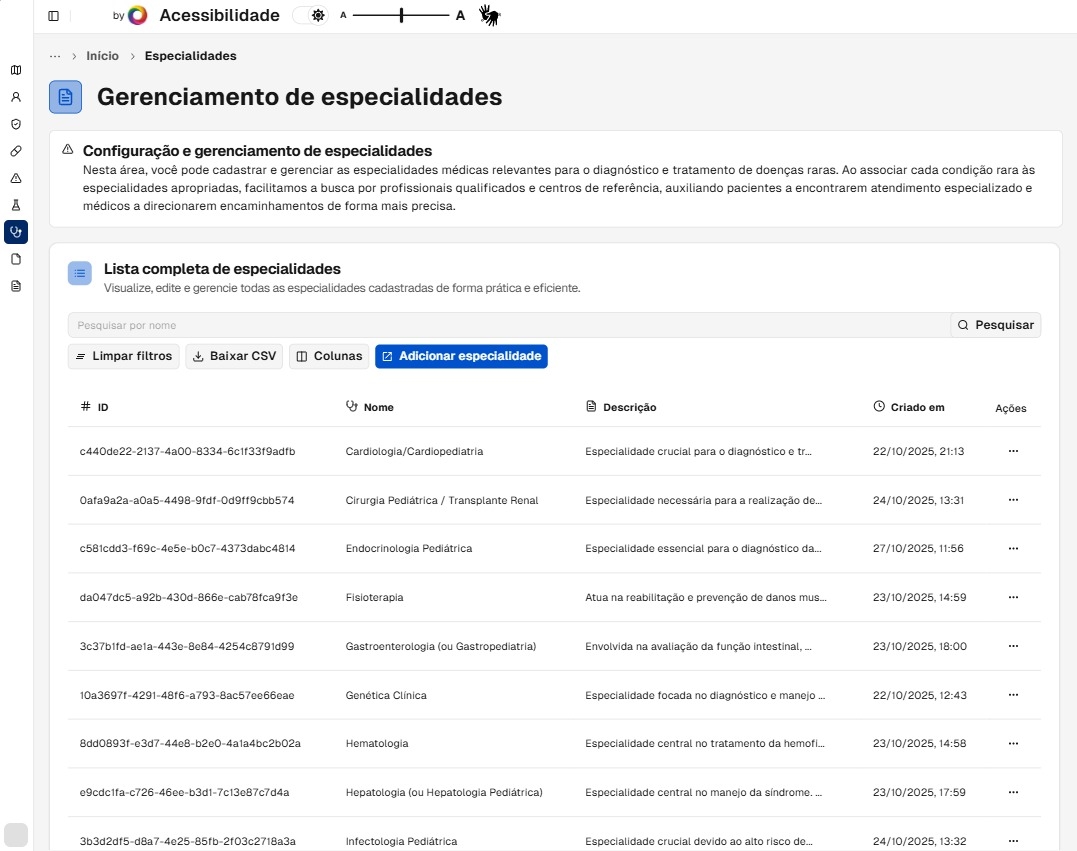
Task: Go to Início in breadcrumb
Action: 102,56
